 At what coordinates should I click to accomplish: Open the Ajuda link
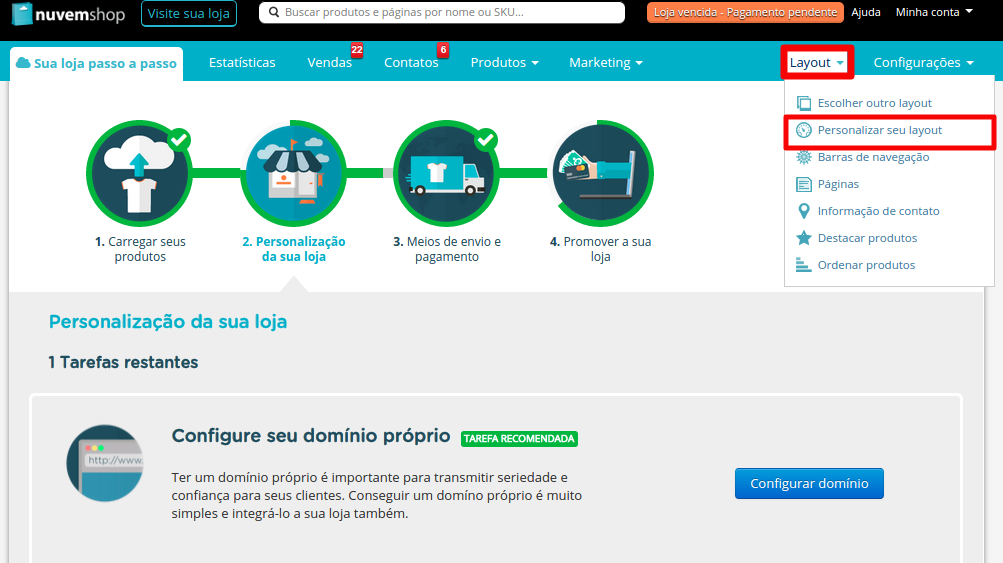[865, 12]
